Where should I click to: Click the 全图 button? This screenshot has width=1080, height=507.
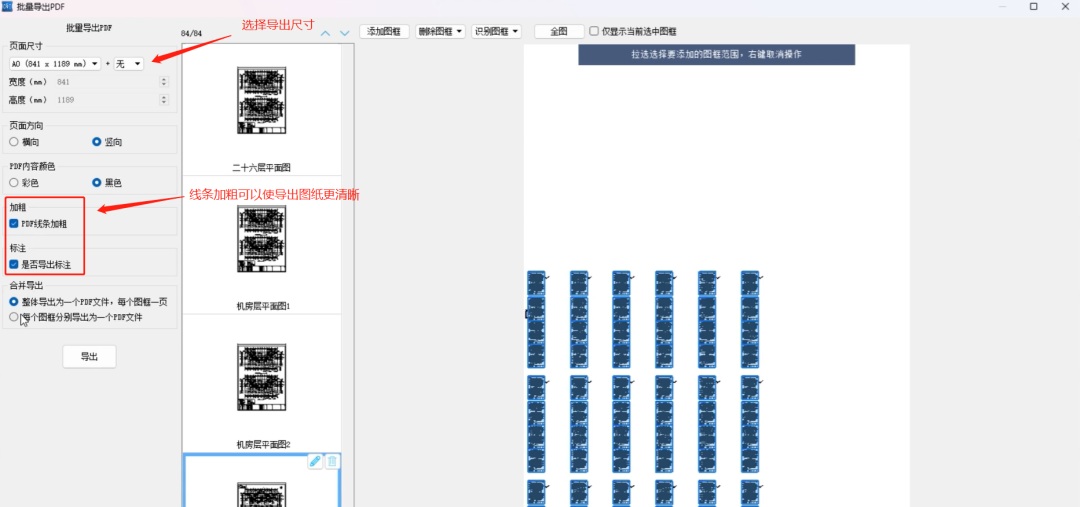pyautogui.click(x=559, y=32)
